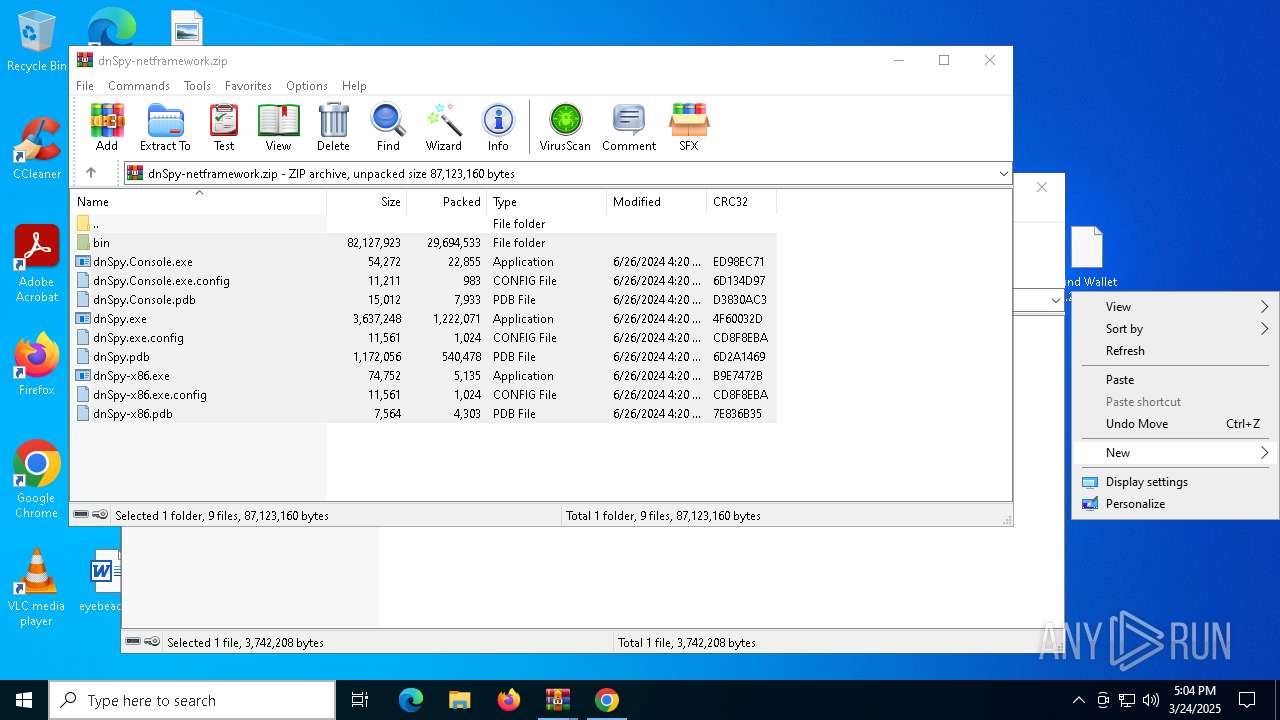Expand the archive path dropdown
This screenshot has height=720, width=1280.
[1003, 174]
